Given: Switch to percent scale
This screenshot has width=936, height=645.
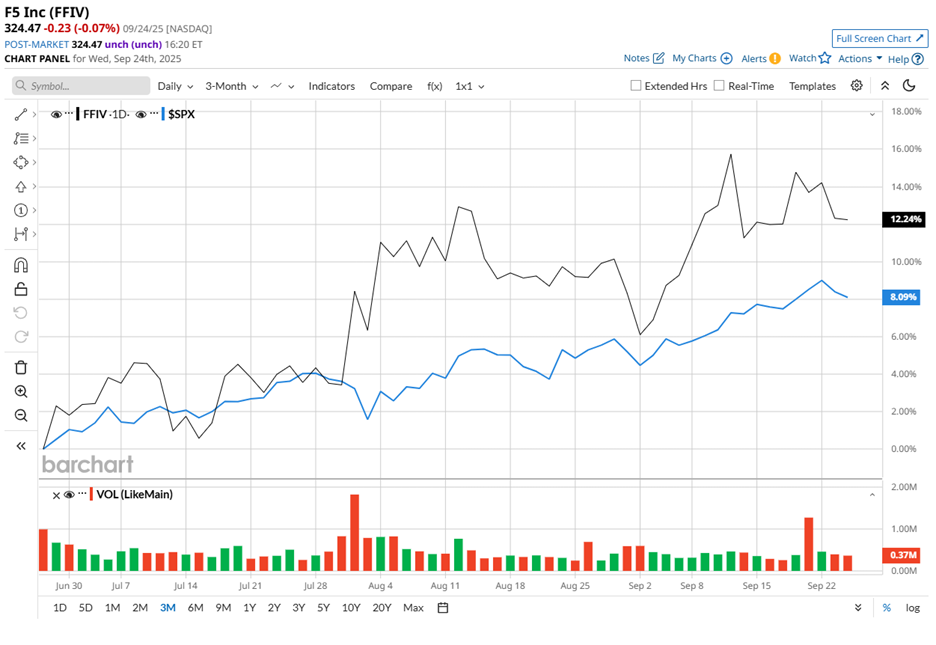Looking at the screenshot, I should [x=886, y=608].
